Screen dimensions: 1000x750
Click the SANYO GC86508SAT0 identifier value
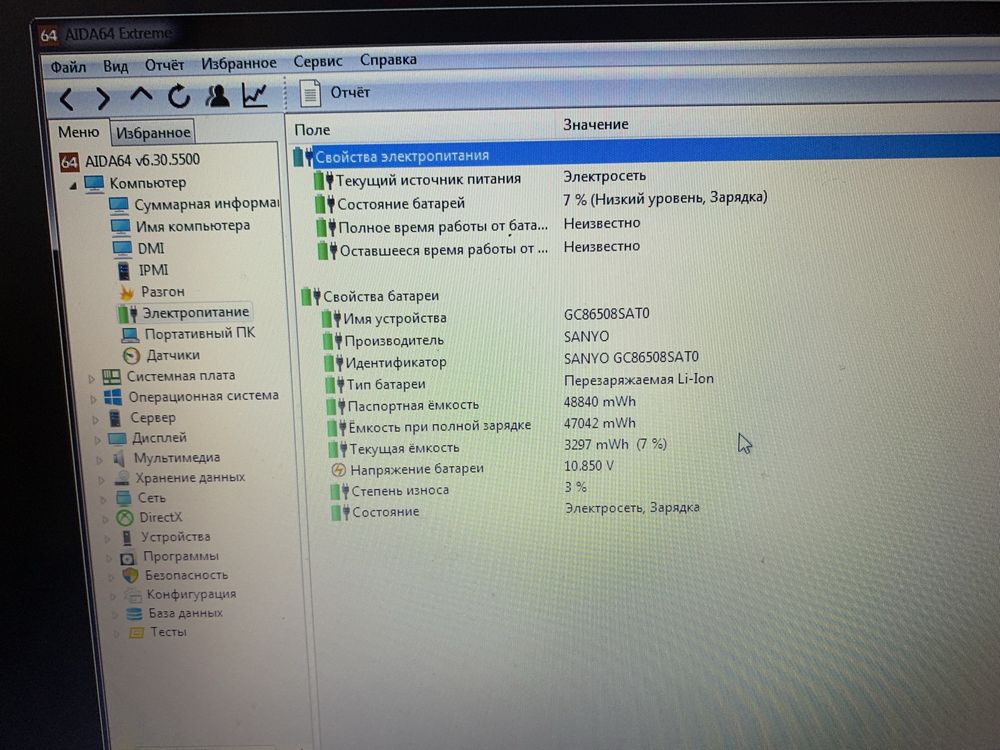(631, 358)
